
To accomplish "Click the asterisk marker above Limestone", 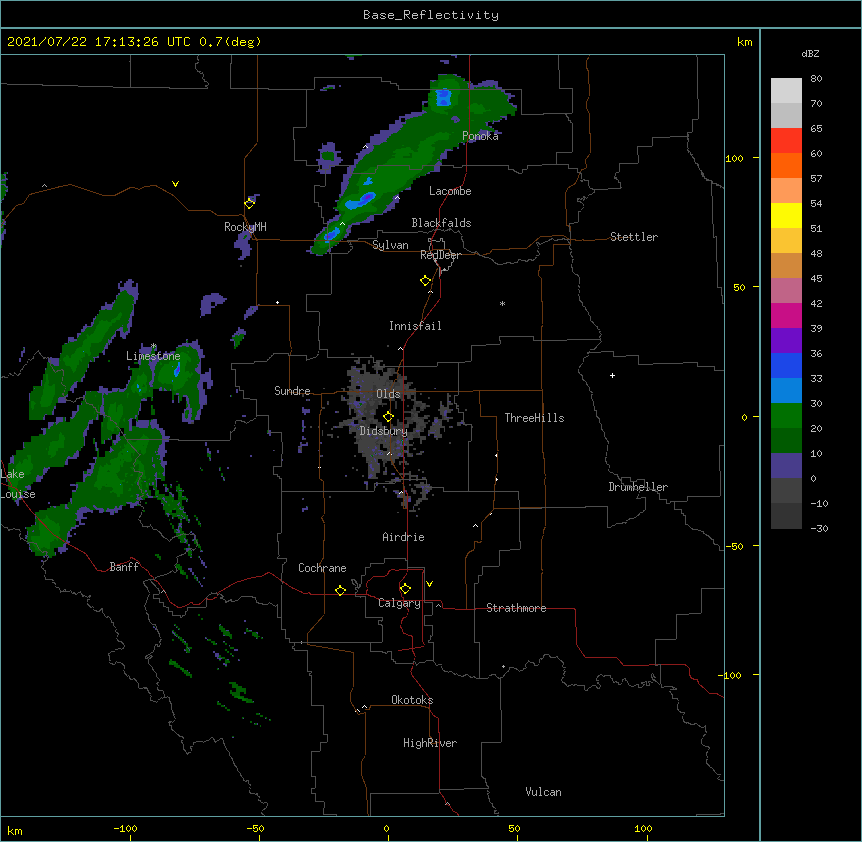I will pyautogui.click(x=153, y=346).
